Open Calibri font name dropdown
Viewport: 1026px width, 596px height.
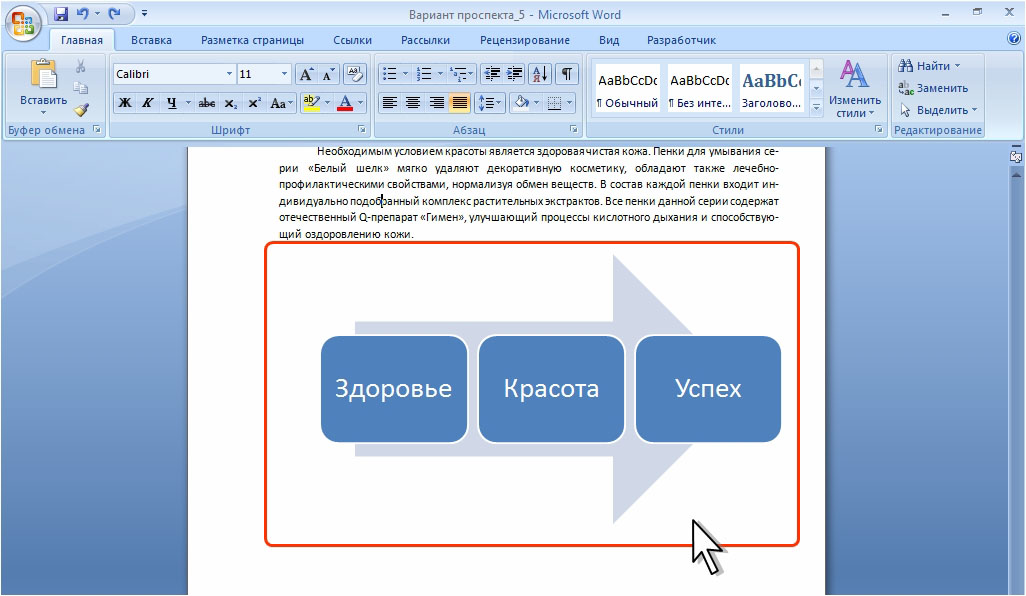pos(229,74)
